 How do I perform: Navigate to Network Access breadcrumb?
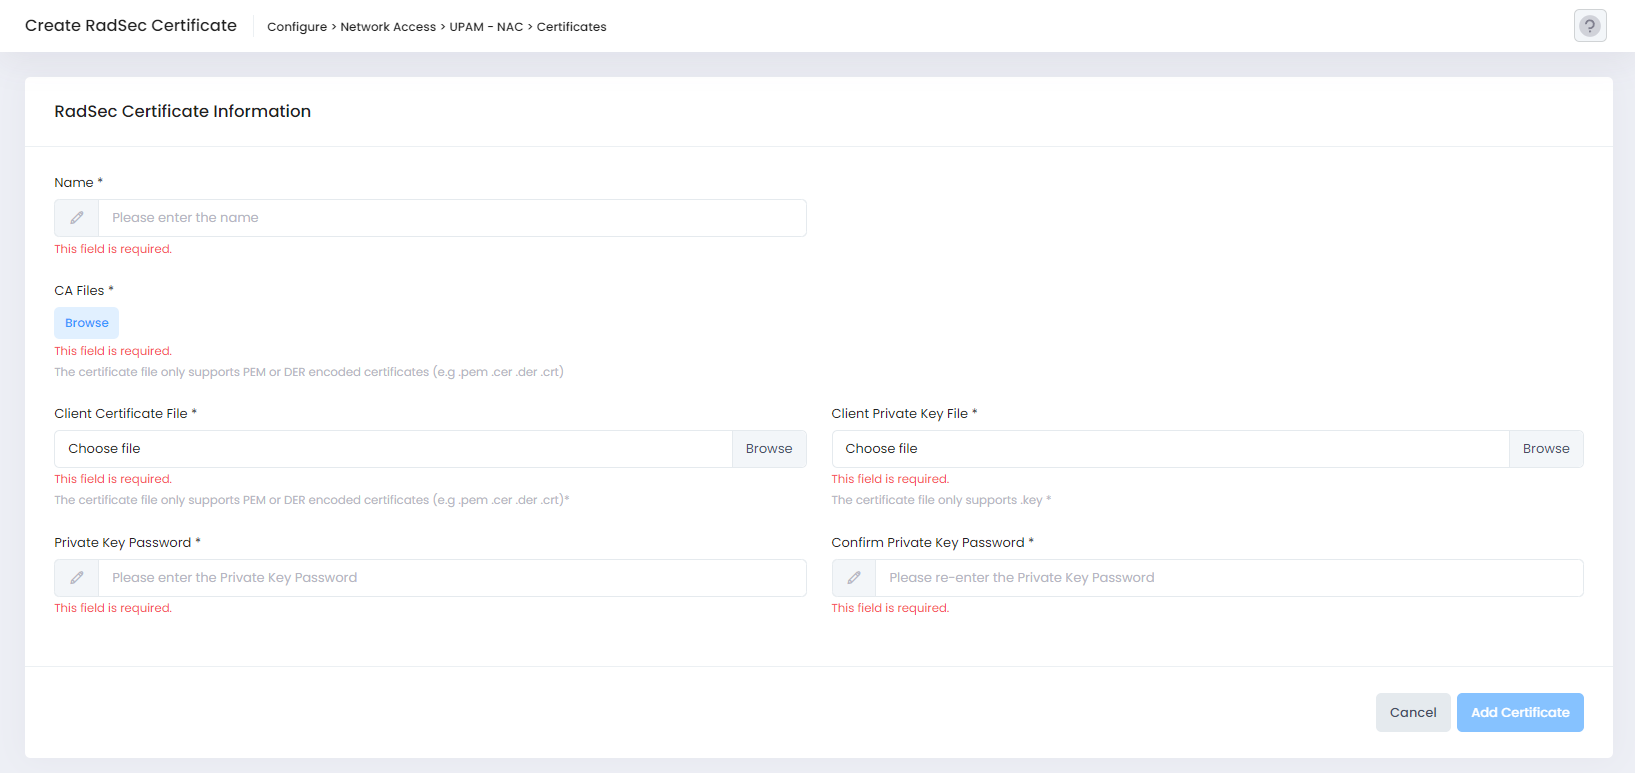tap(388, 27)
